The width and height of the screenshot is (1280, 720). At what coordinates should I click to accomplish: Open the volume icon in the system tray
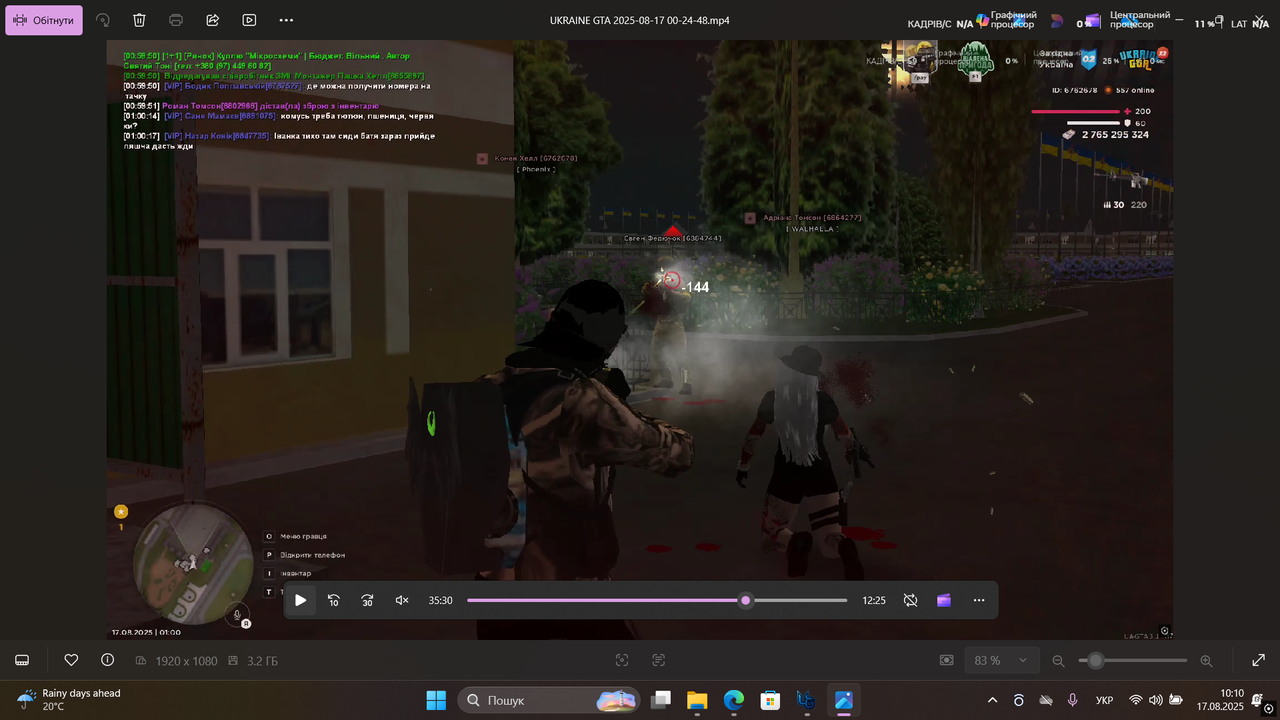click(x=1155, y=700)
